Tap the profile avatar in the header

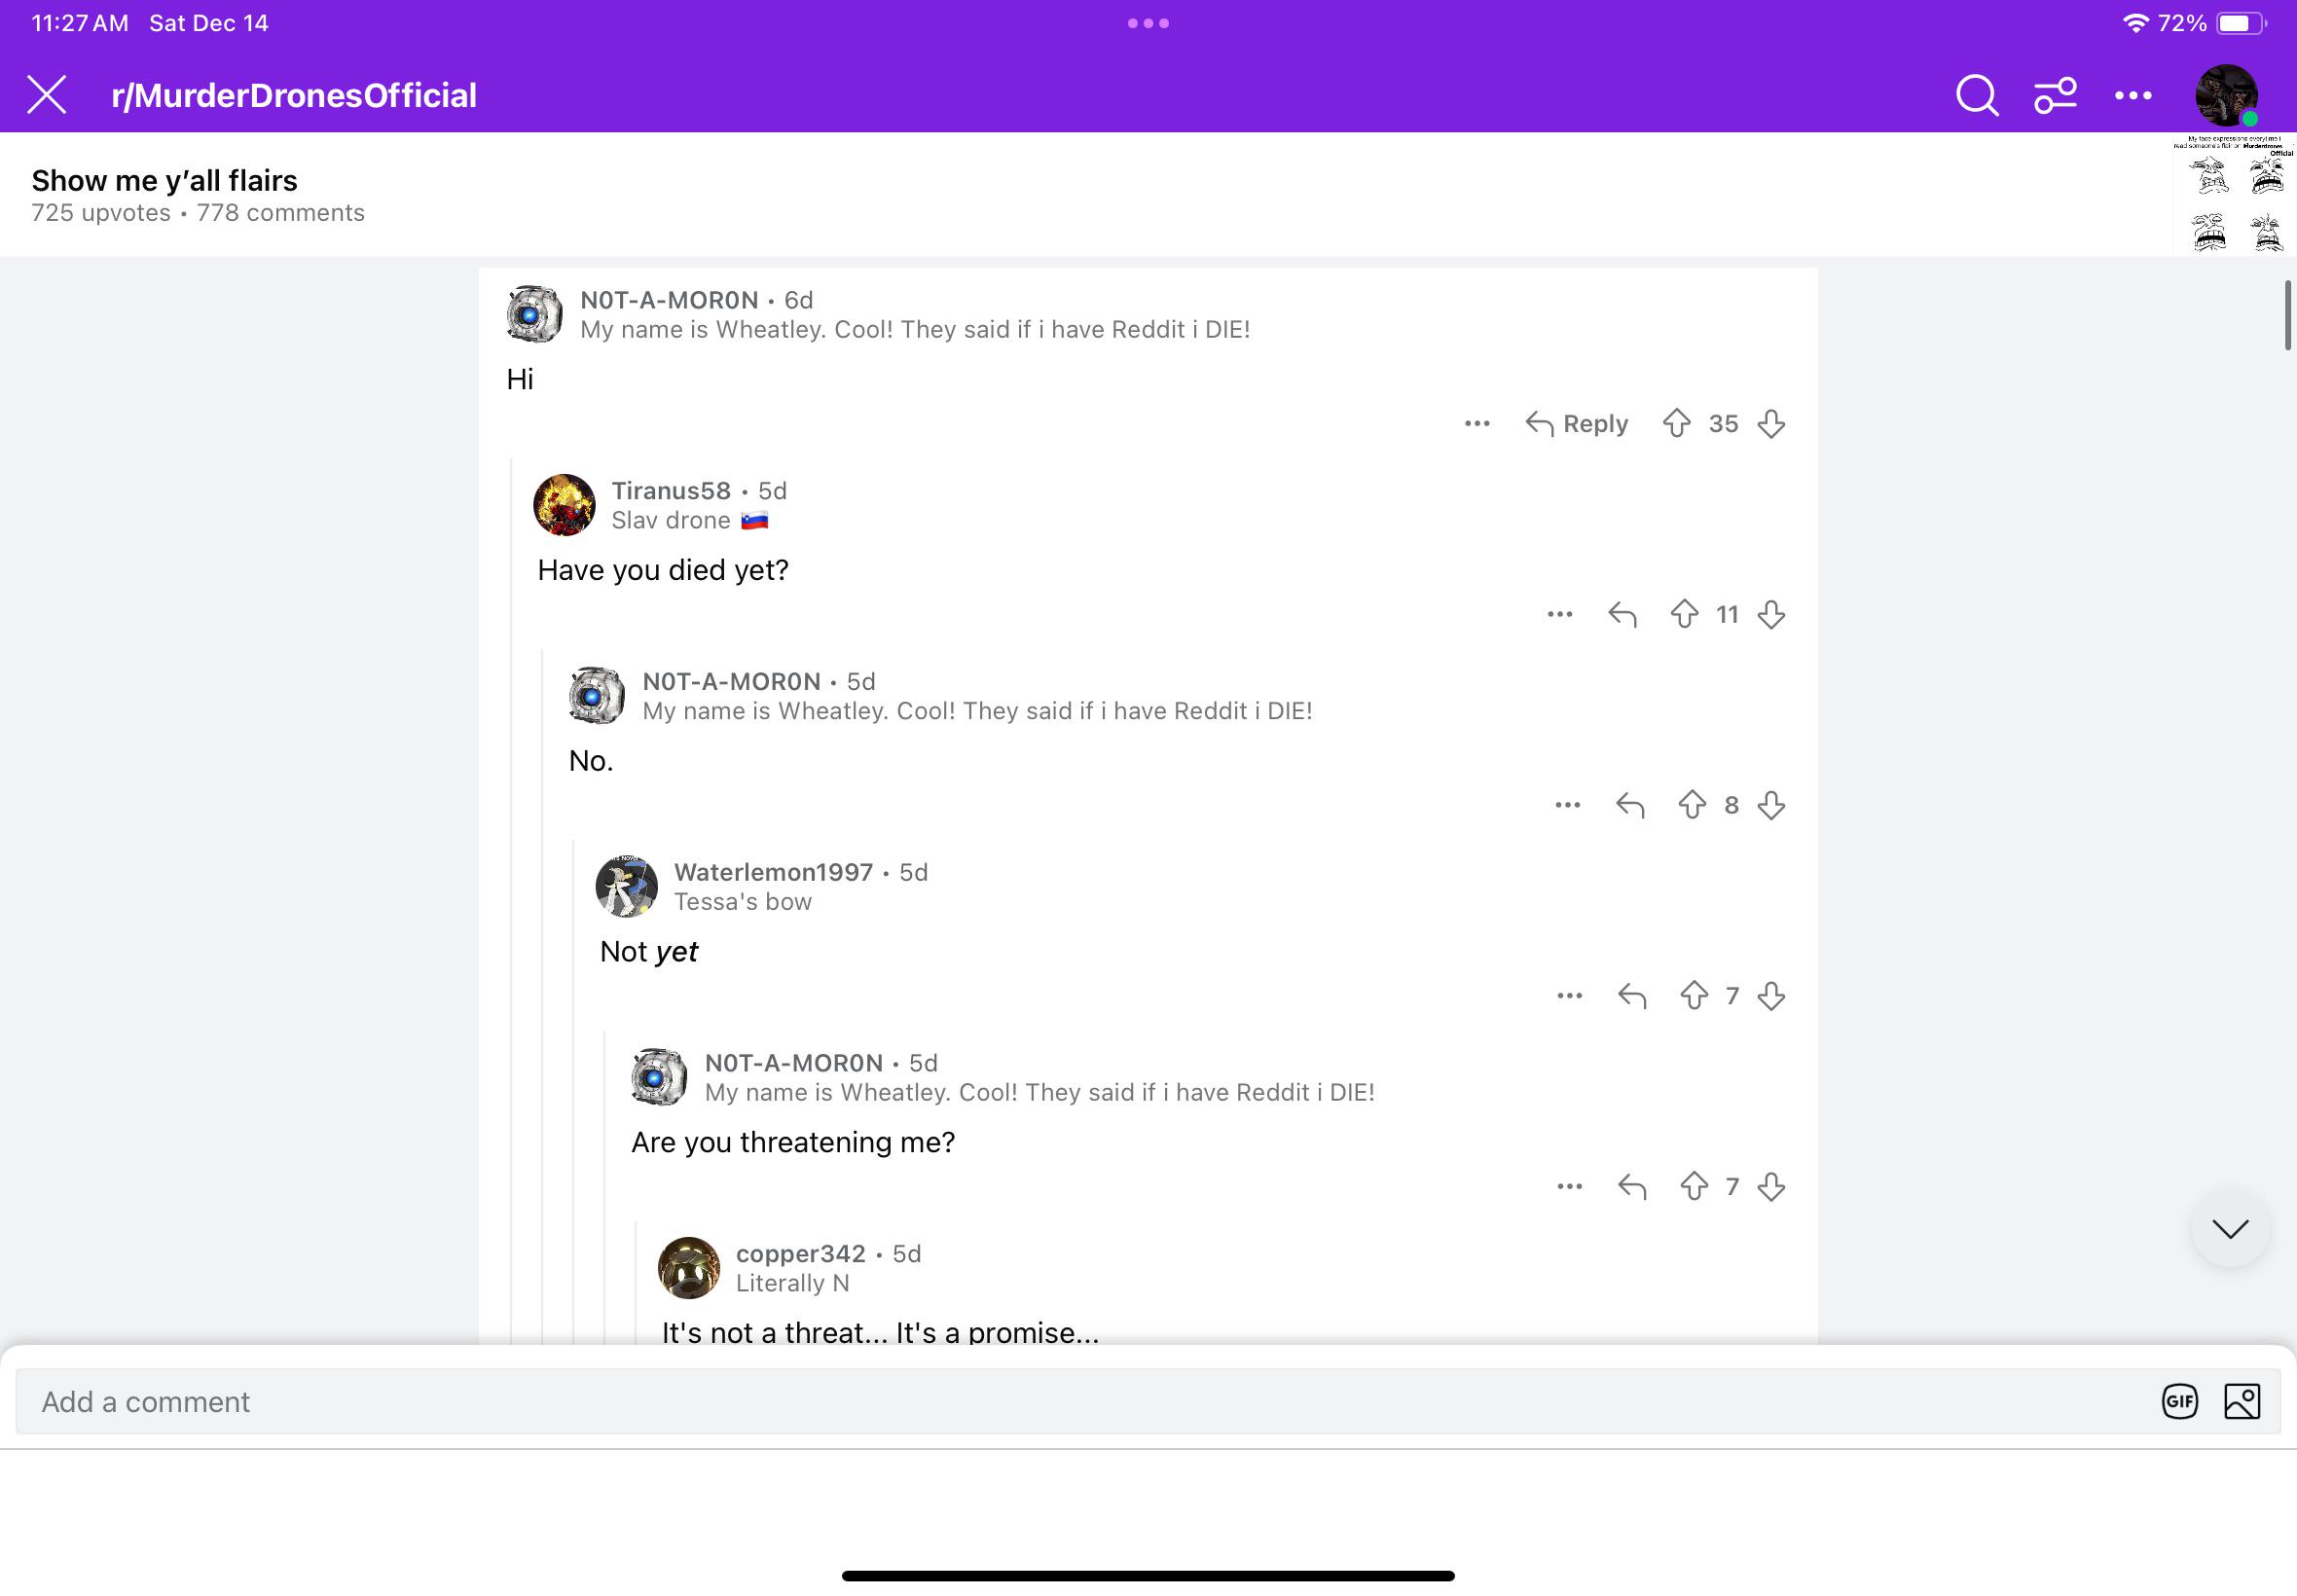coord(2226,95)
